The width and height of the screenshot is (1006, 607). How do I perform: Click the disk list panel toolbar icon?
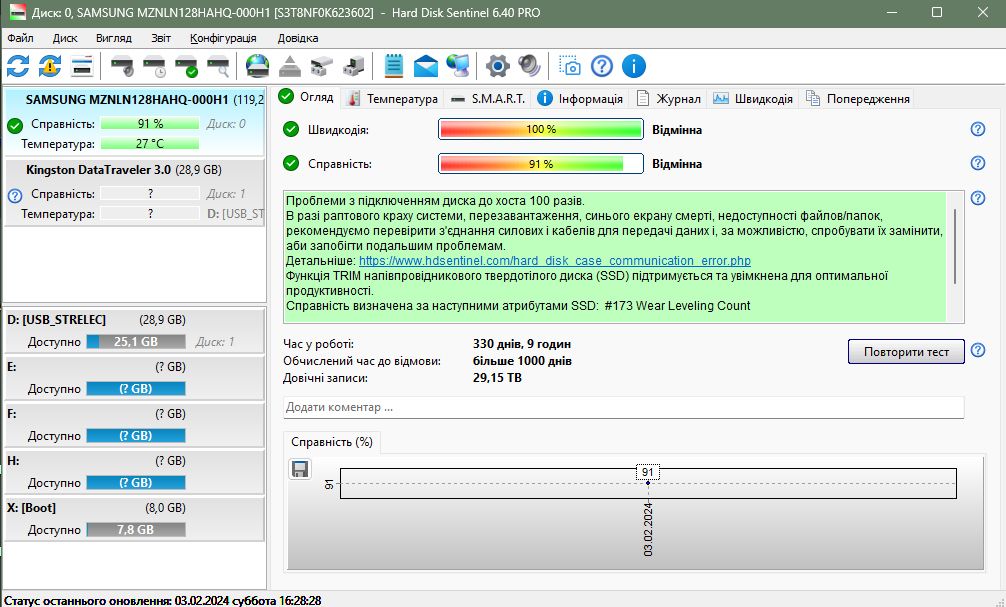(x=82, y=66)
